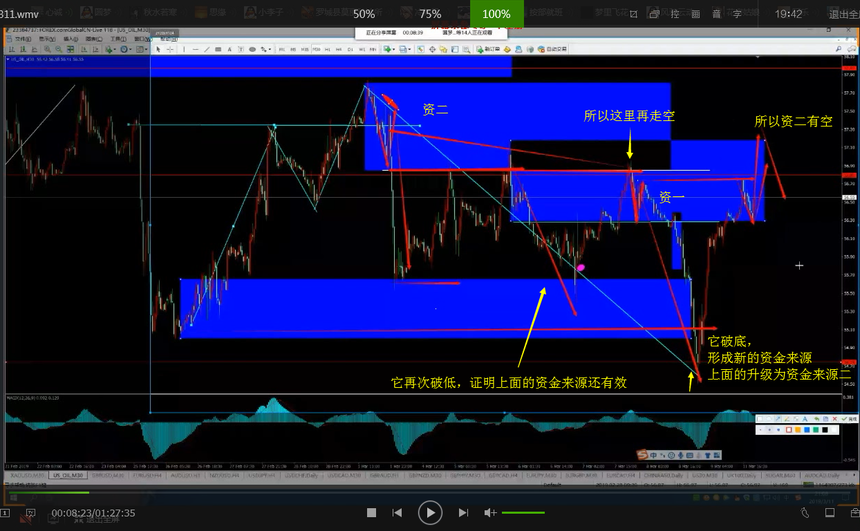Open the 工具 tools menu
Image resolution: width=860 pixels, height=531 pixels.
118,39
